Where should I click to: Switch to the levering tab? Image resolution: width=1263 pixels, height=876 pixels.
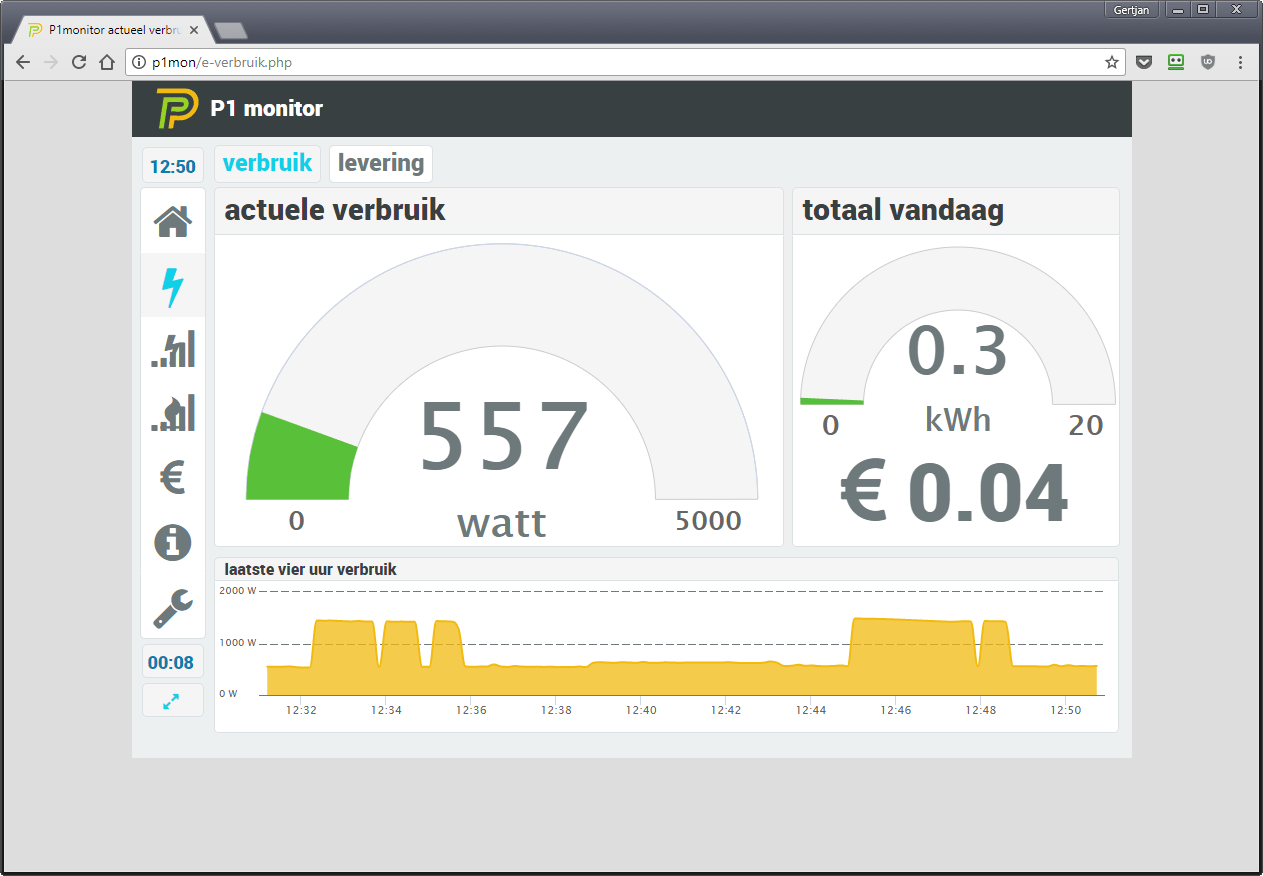pyautogui.click(x=381, y=163)
